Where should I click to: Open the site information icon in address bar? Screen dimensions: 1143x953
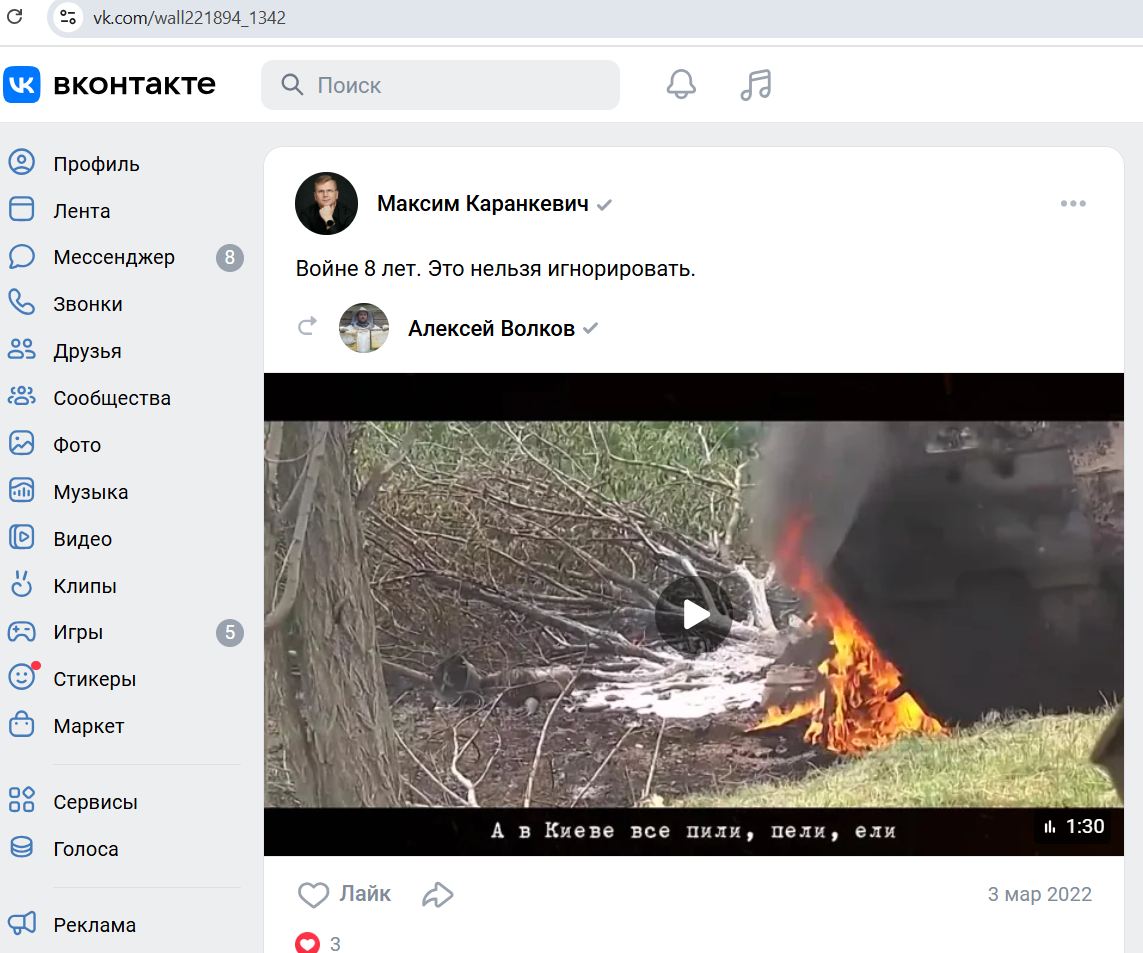click(67, 17)
